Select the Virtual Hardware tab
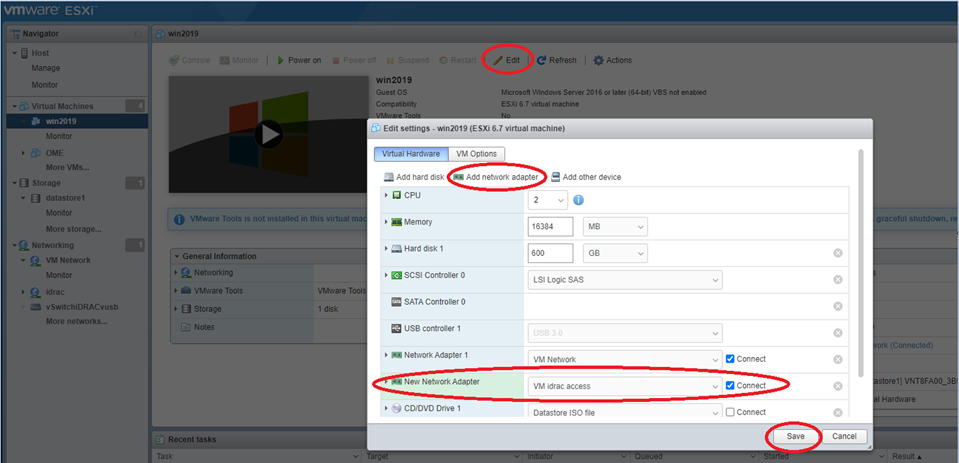Screen dimensions: 959x463 pyautogui.click(x=411, y=154)
